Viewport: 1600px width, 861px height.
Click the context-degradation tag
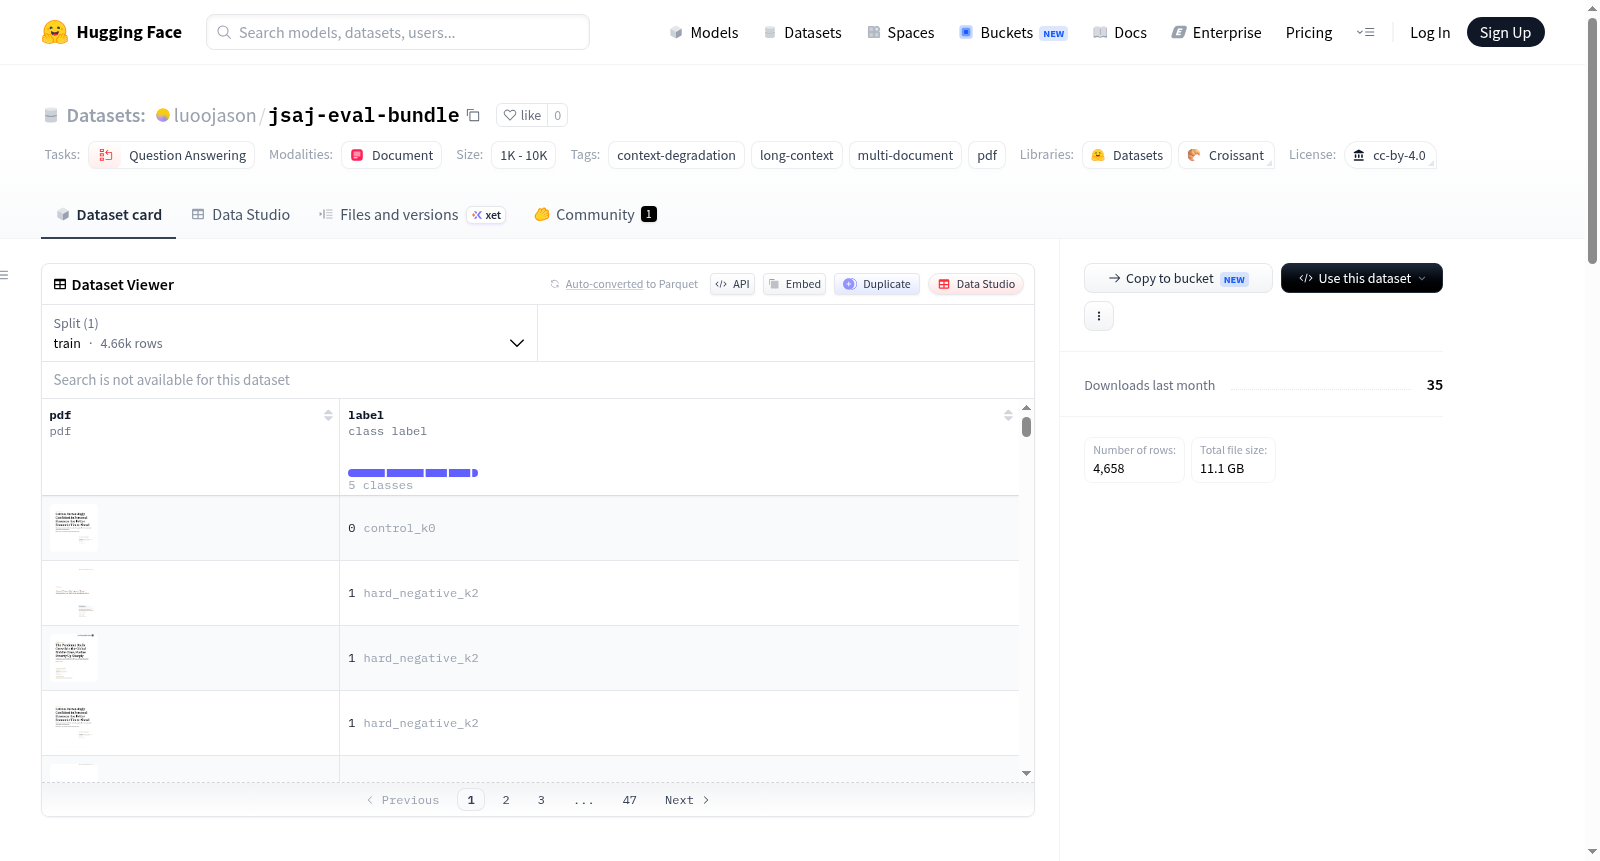tap(676, 155)
